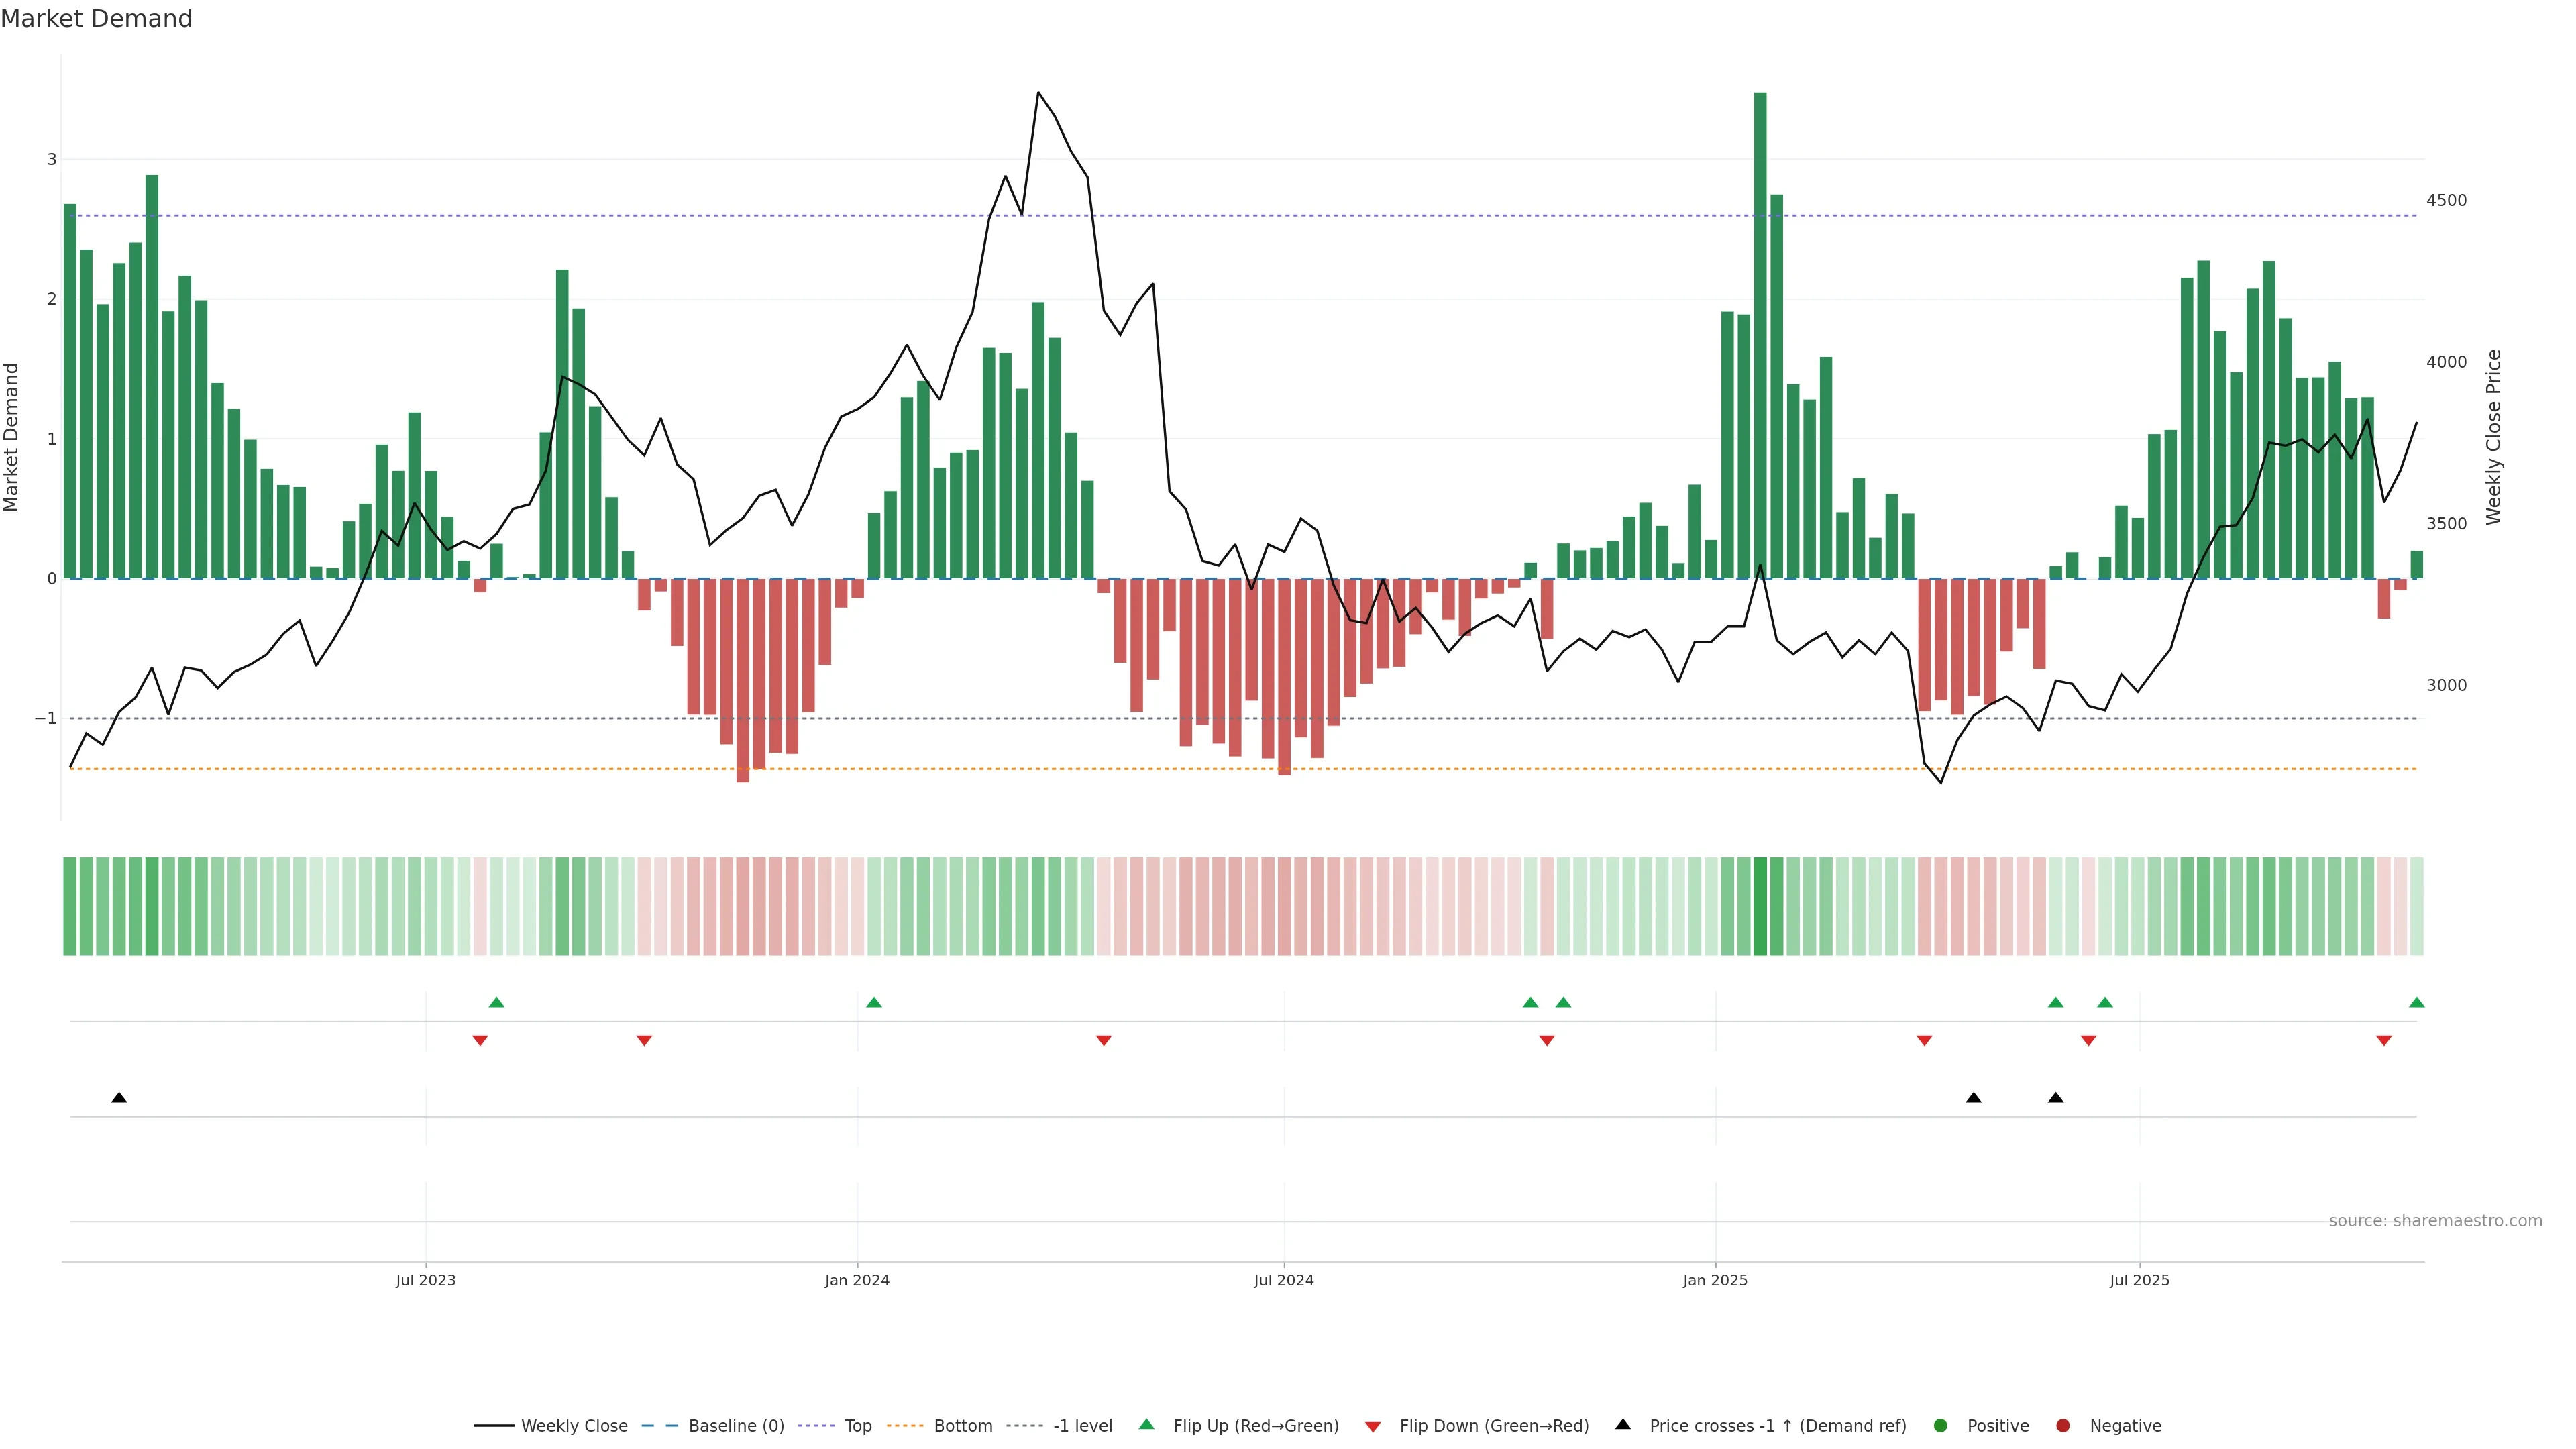Click the black Price crosses -1 legend triangle

1623,1425
